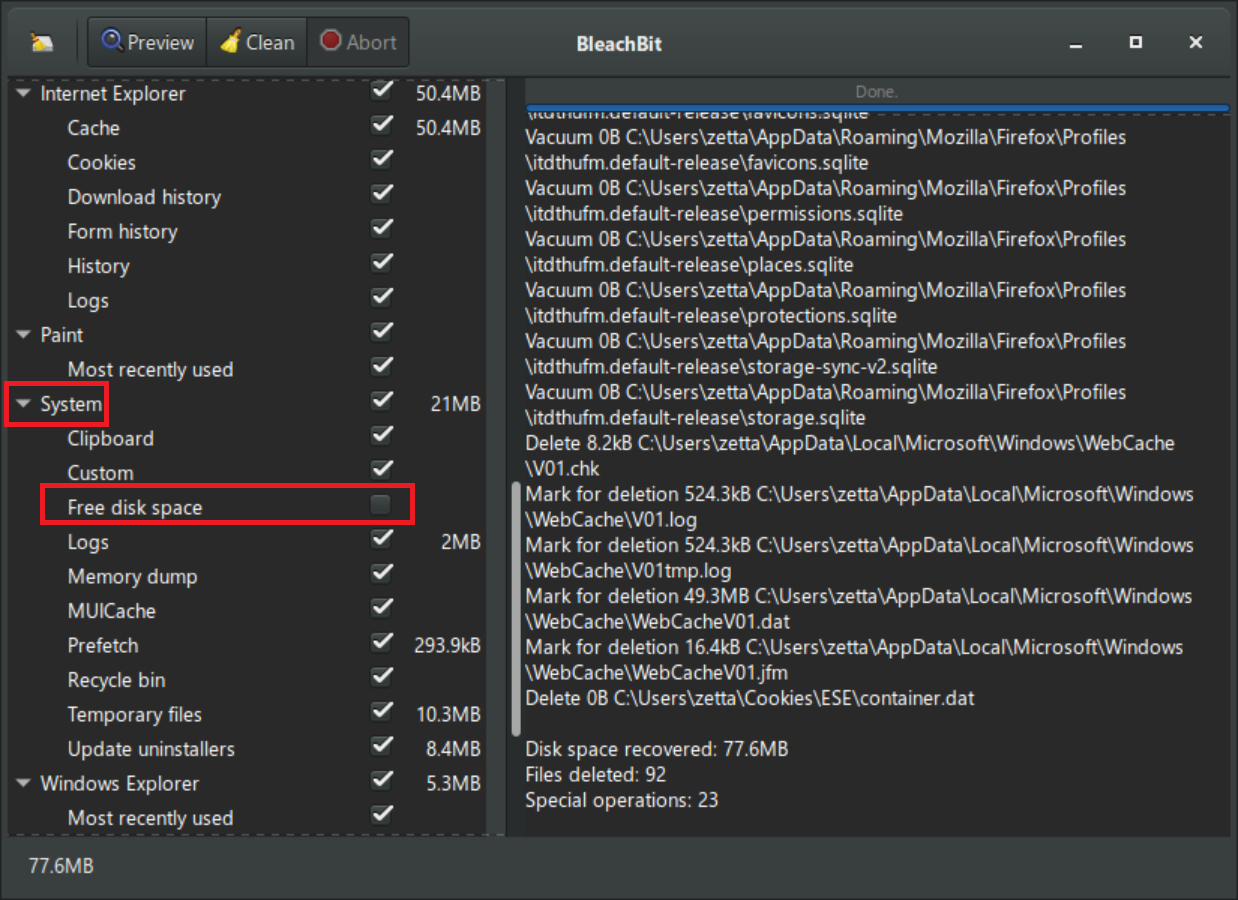Select the Memory dump item
Image resolution: width=1238 pixels, height=900 pixels.
point(132,577)
